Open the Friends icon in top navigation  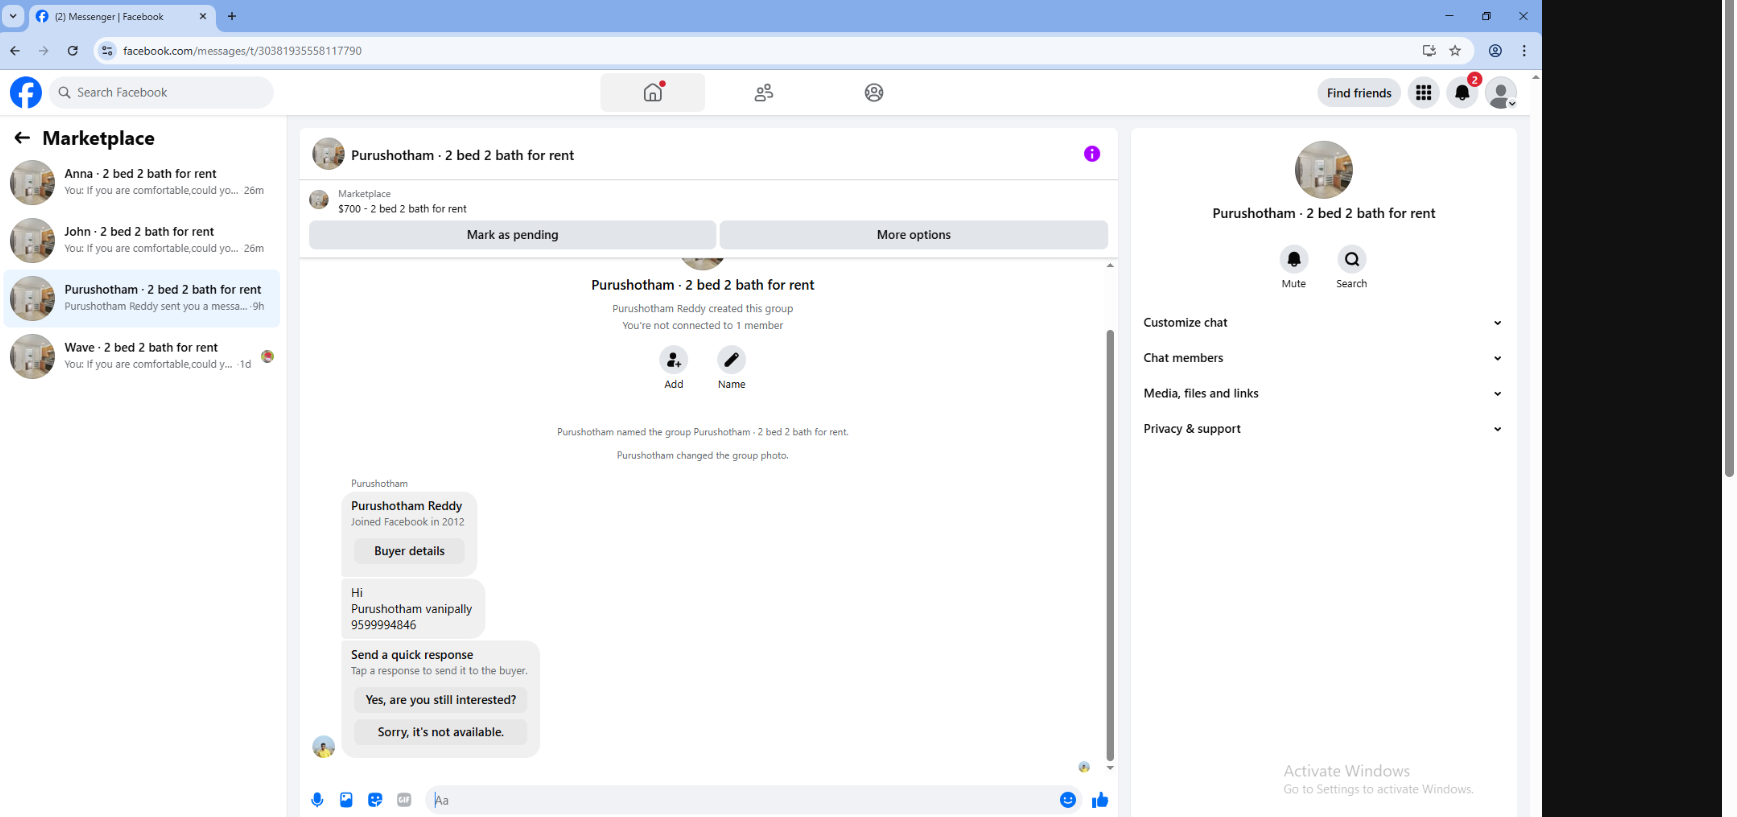tap(764, 92)
